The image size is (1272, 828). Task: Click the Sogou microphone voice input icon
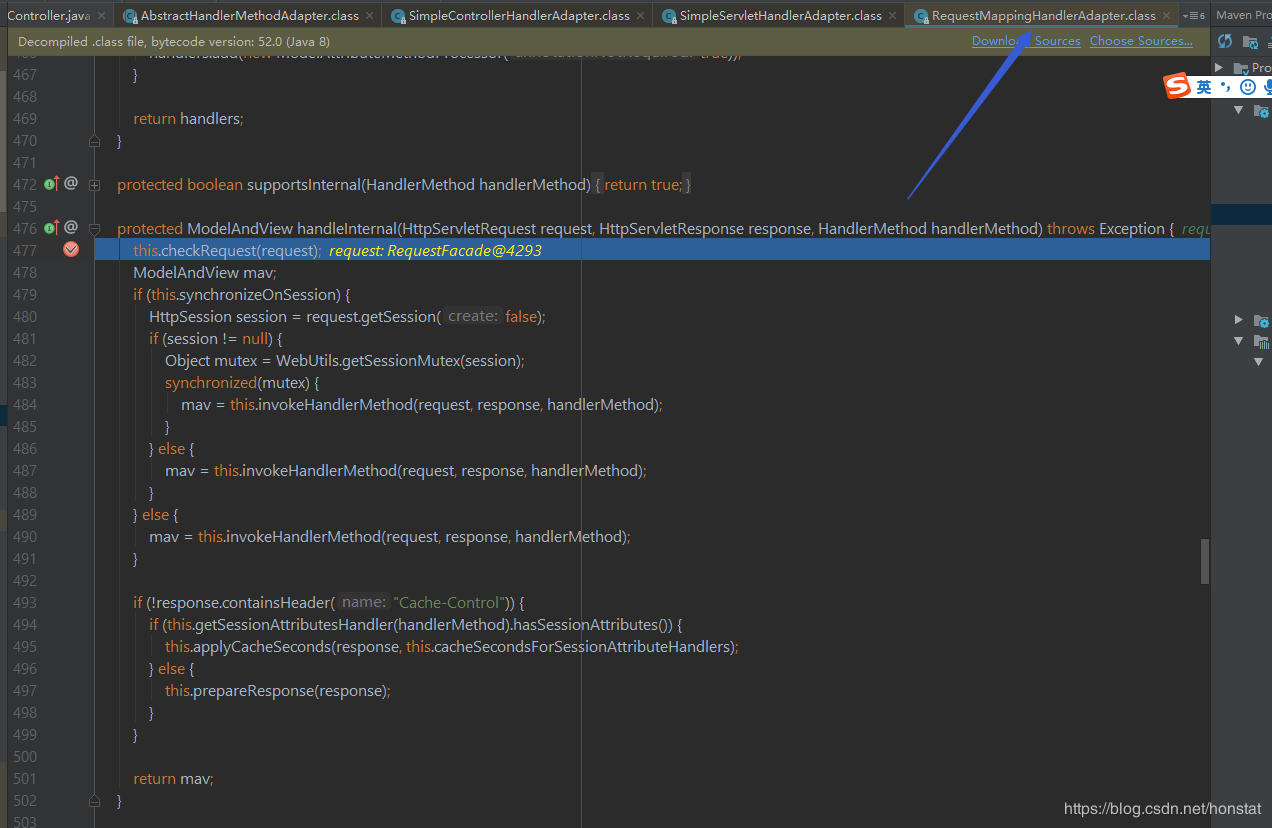1267,87
